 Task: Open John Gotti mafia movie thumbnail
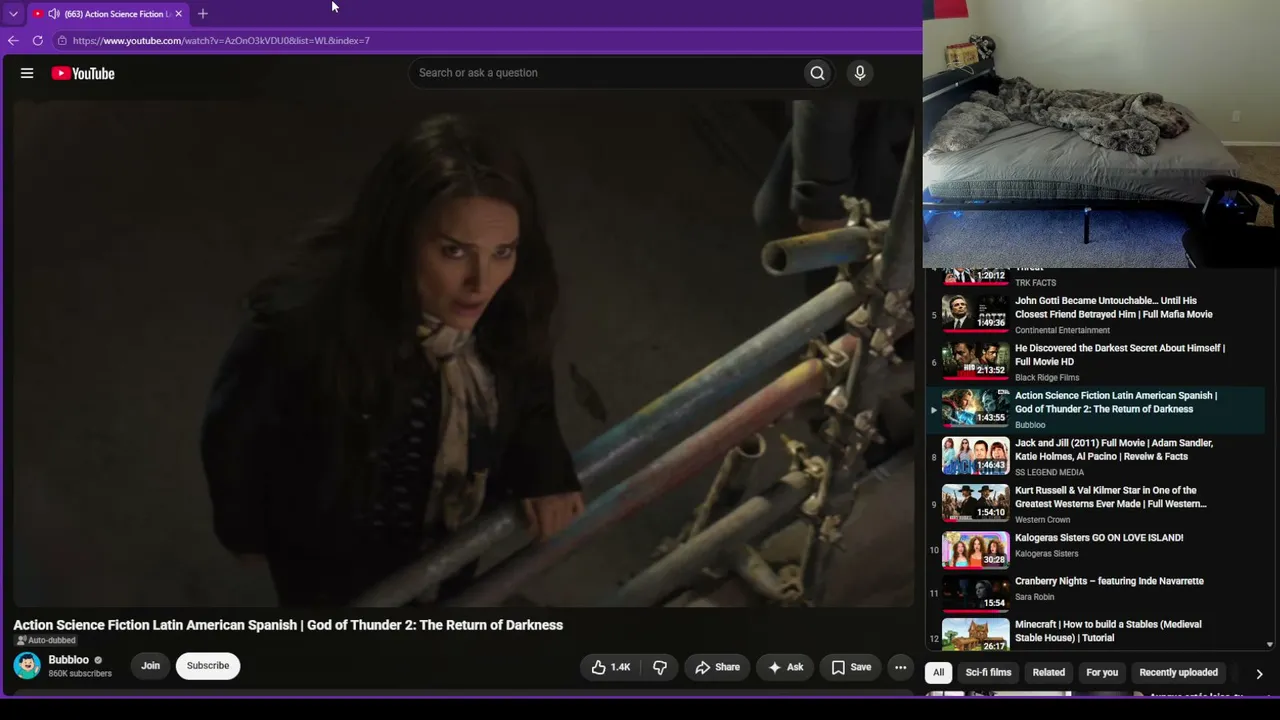975,314
